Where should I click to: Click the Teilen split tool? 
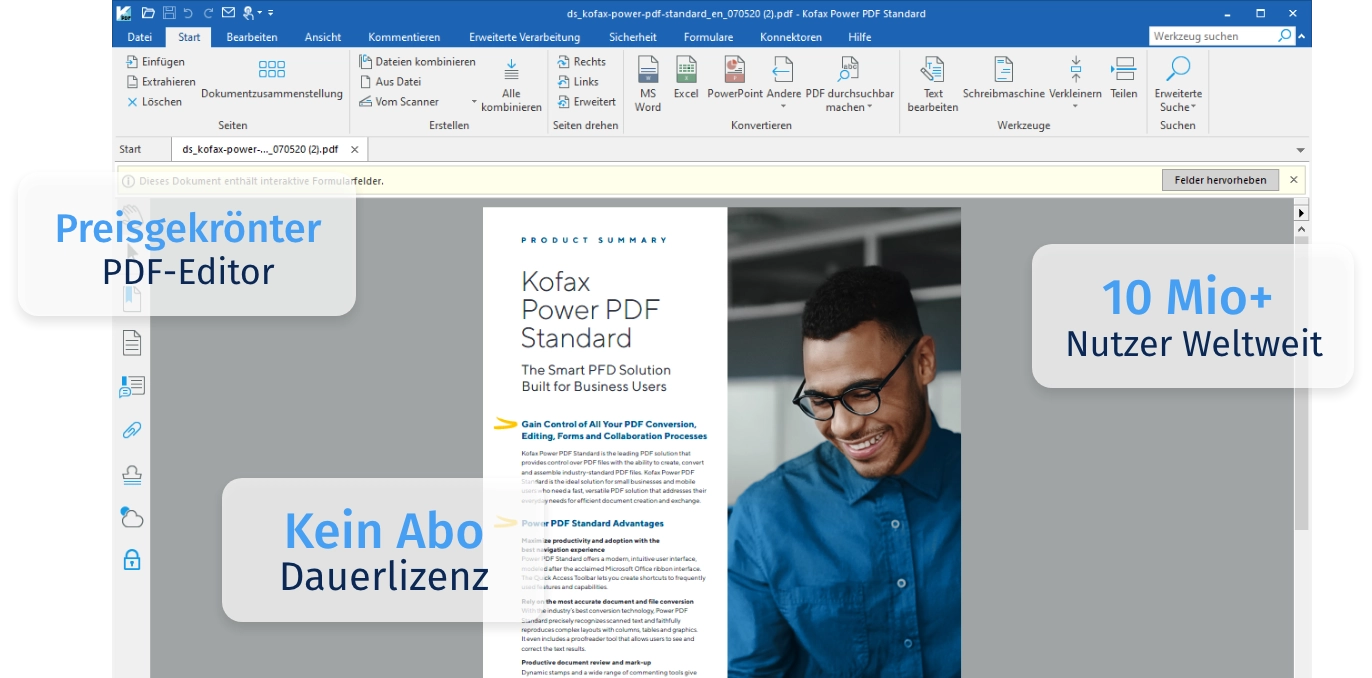click(1124, 78)
